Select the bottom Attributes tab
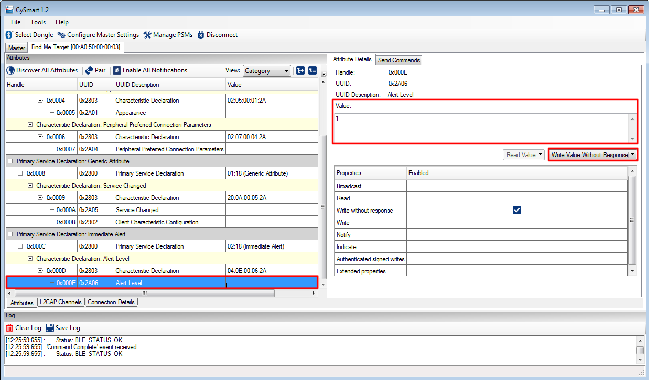Screen dimensions: 649x380 coord(22,303)
